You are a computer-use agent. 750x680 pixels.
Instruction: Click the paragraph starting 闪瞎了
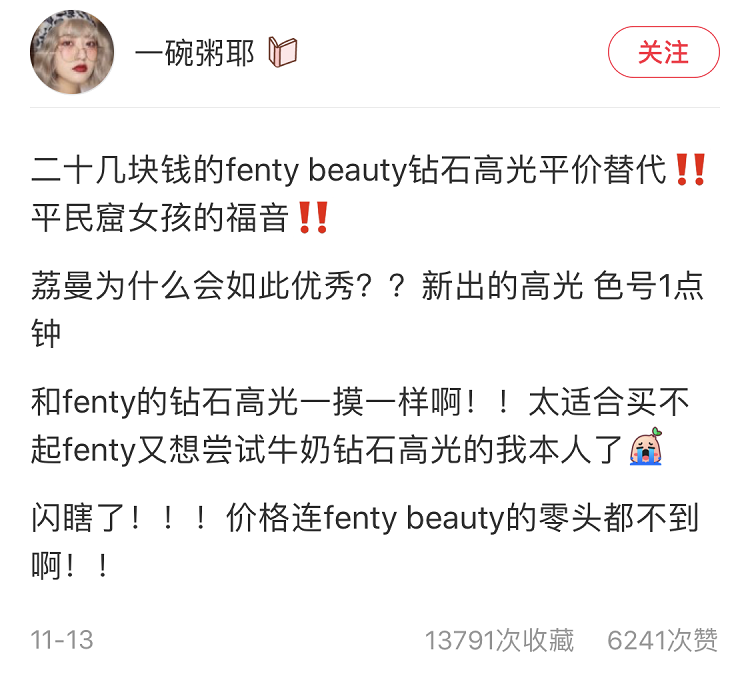[x=365, y=542]
